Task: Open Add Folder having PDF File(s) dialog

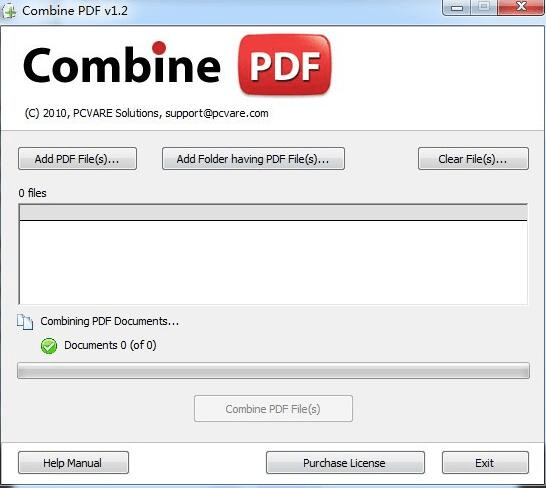Action: point(253,159)
